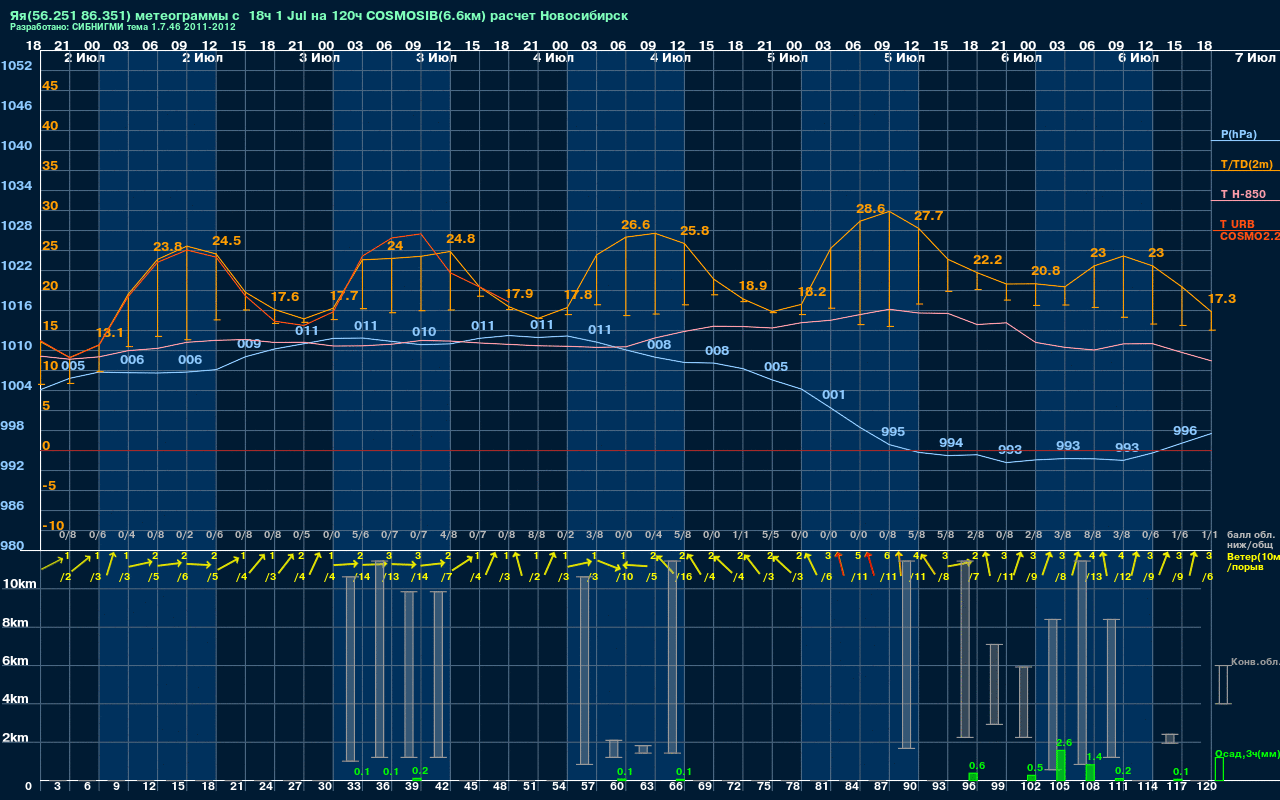The width and height of the screenshot is (1280, 800).
Task: Click the 1052 pressure axis label
Action: (x=16, y=66)
